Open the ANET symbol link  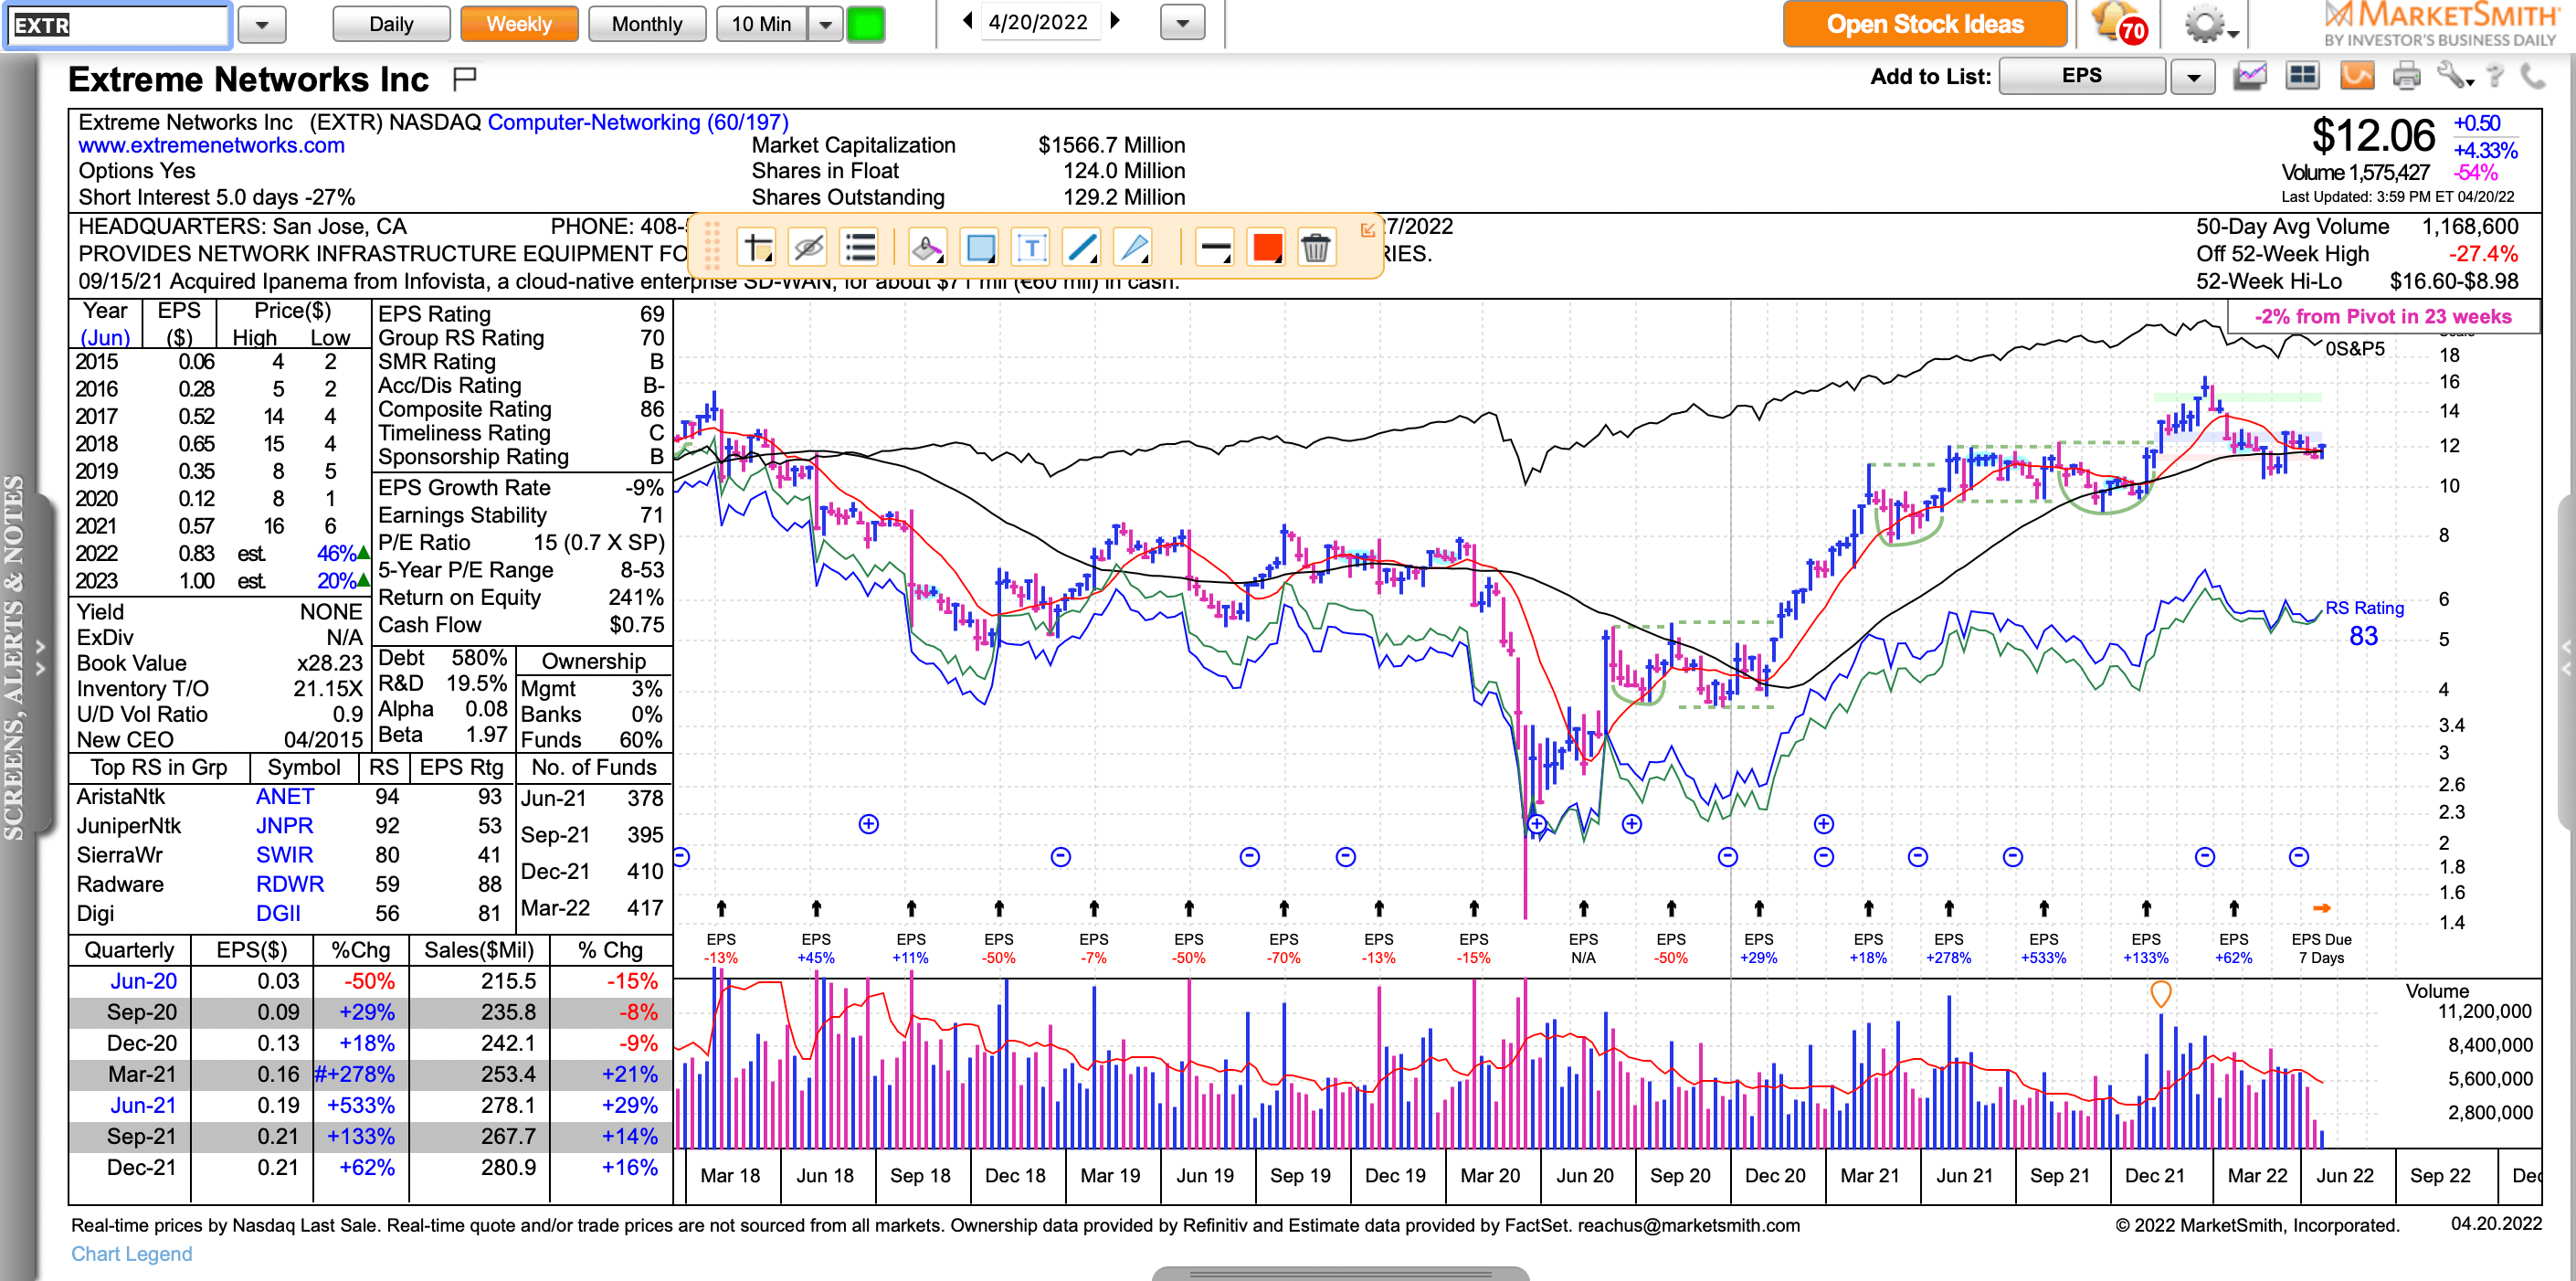(x=285, y=796)
